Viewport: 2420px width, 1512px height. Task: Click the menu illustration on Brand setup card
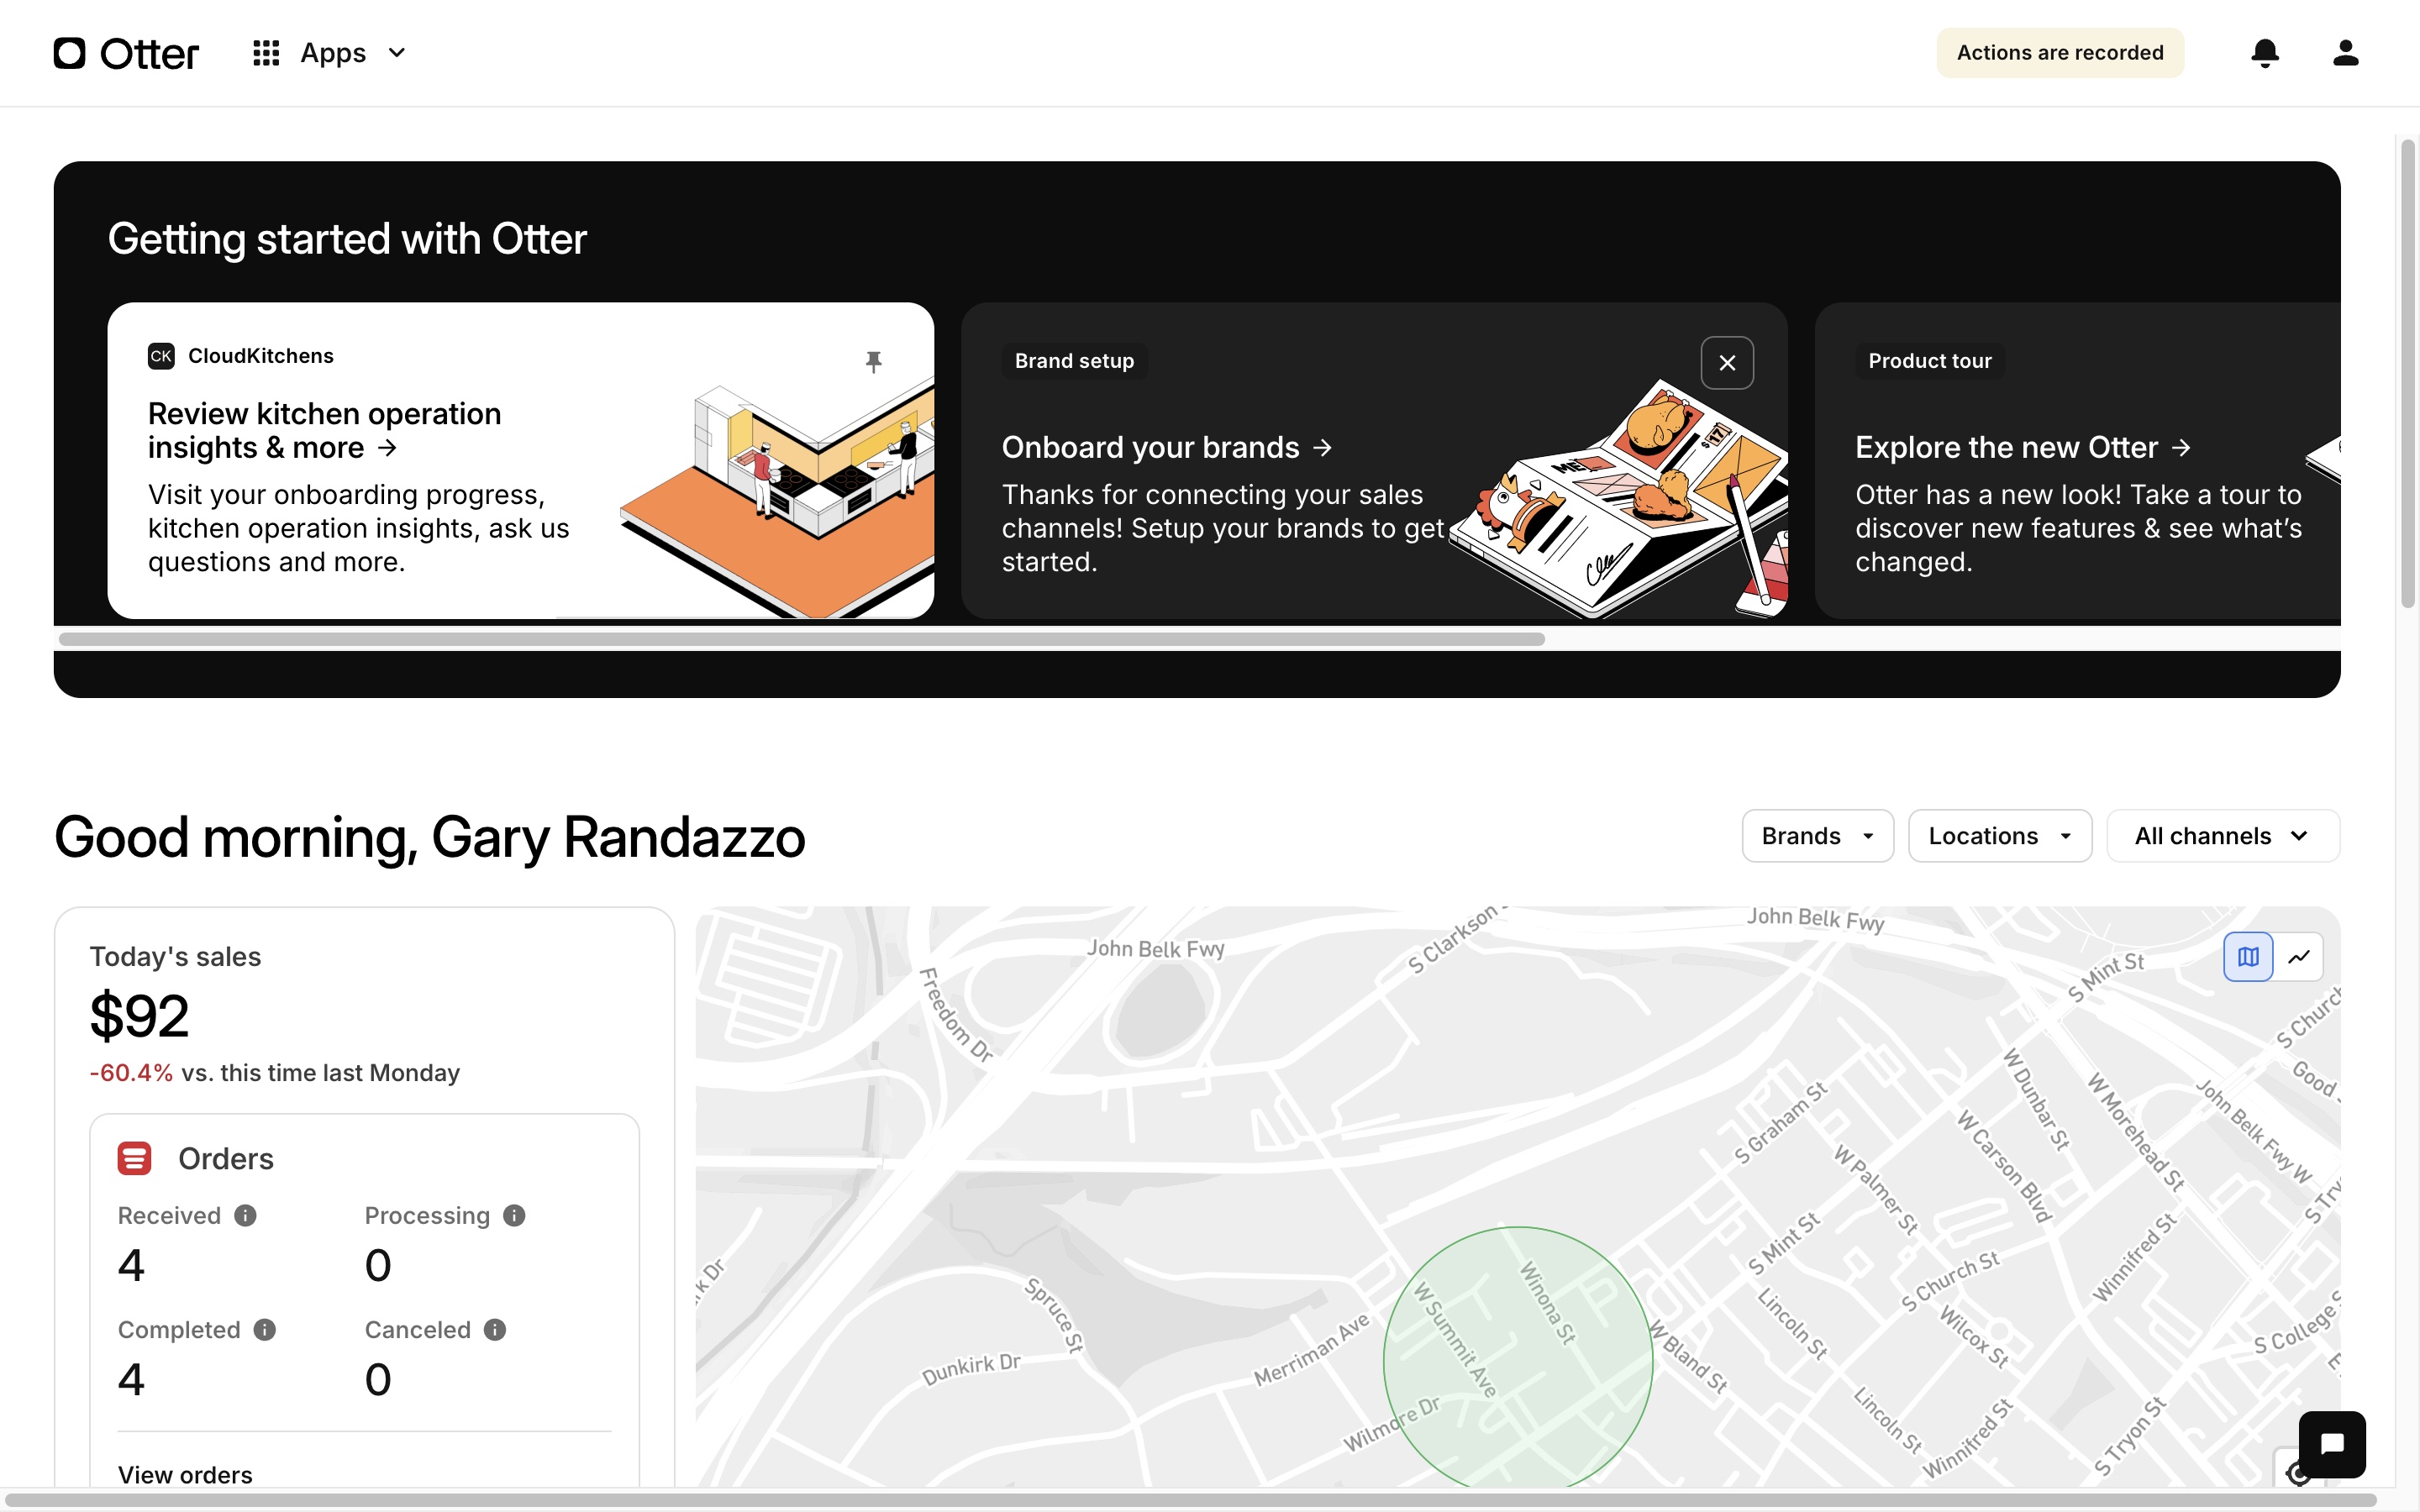pyautogui.click(x=1620, y=500)
